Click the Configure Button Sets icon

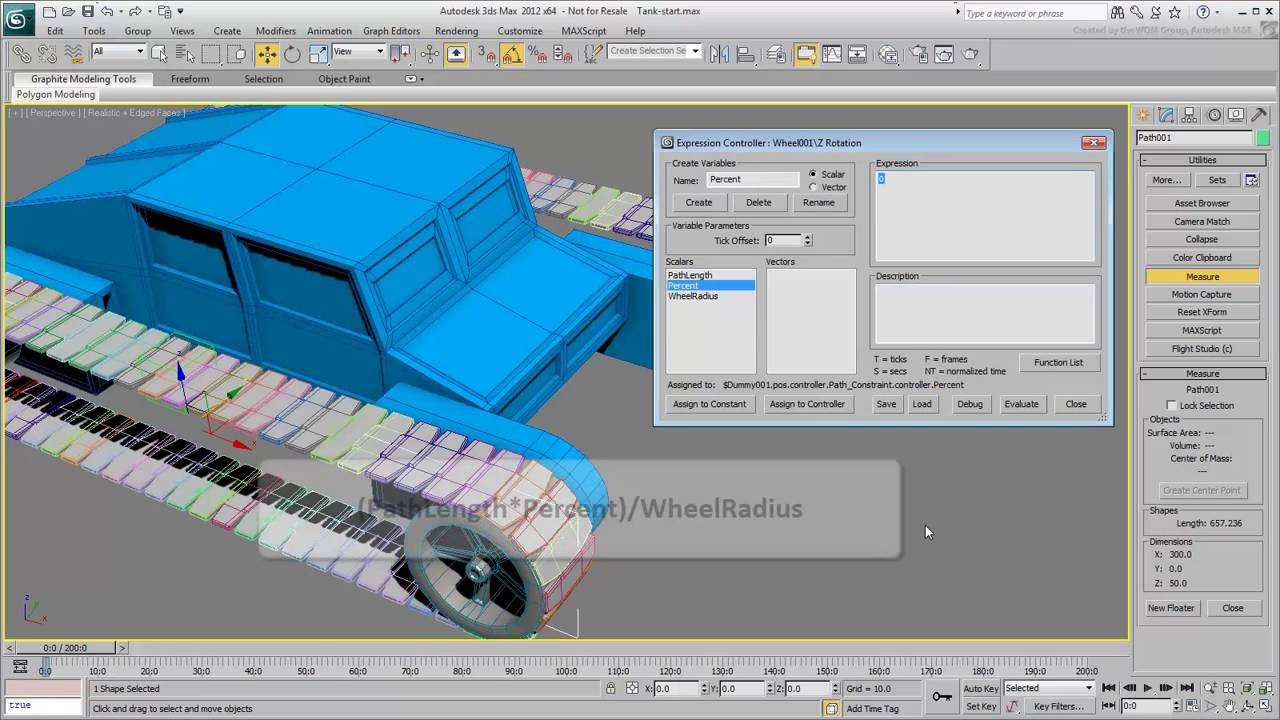coord(1251,180)
